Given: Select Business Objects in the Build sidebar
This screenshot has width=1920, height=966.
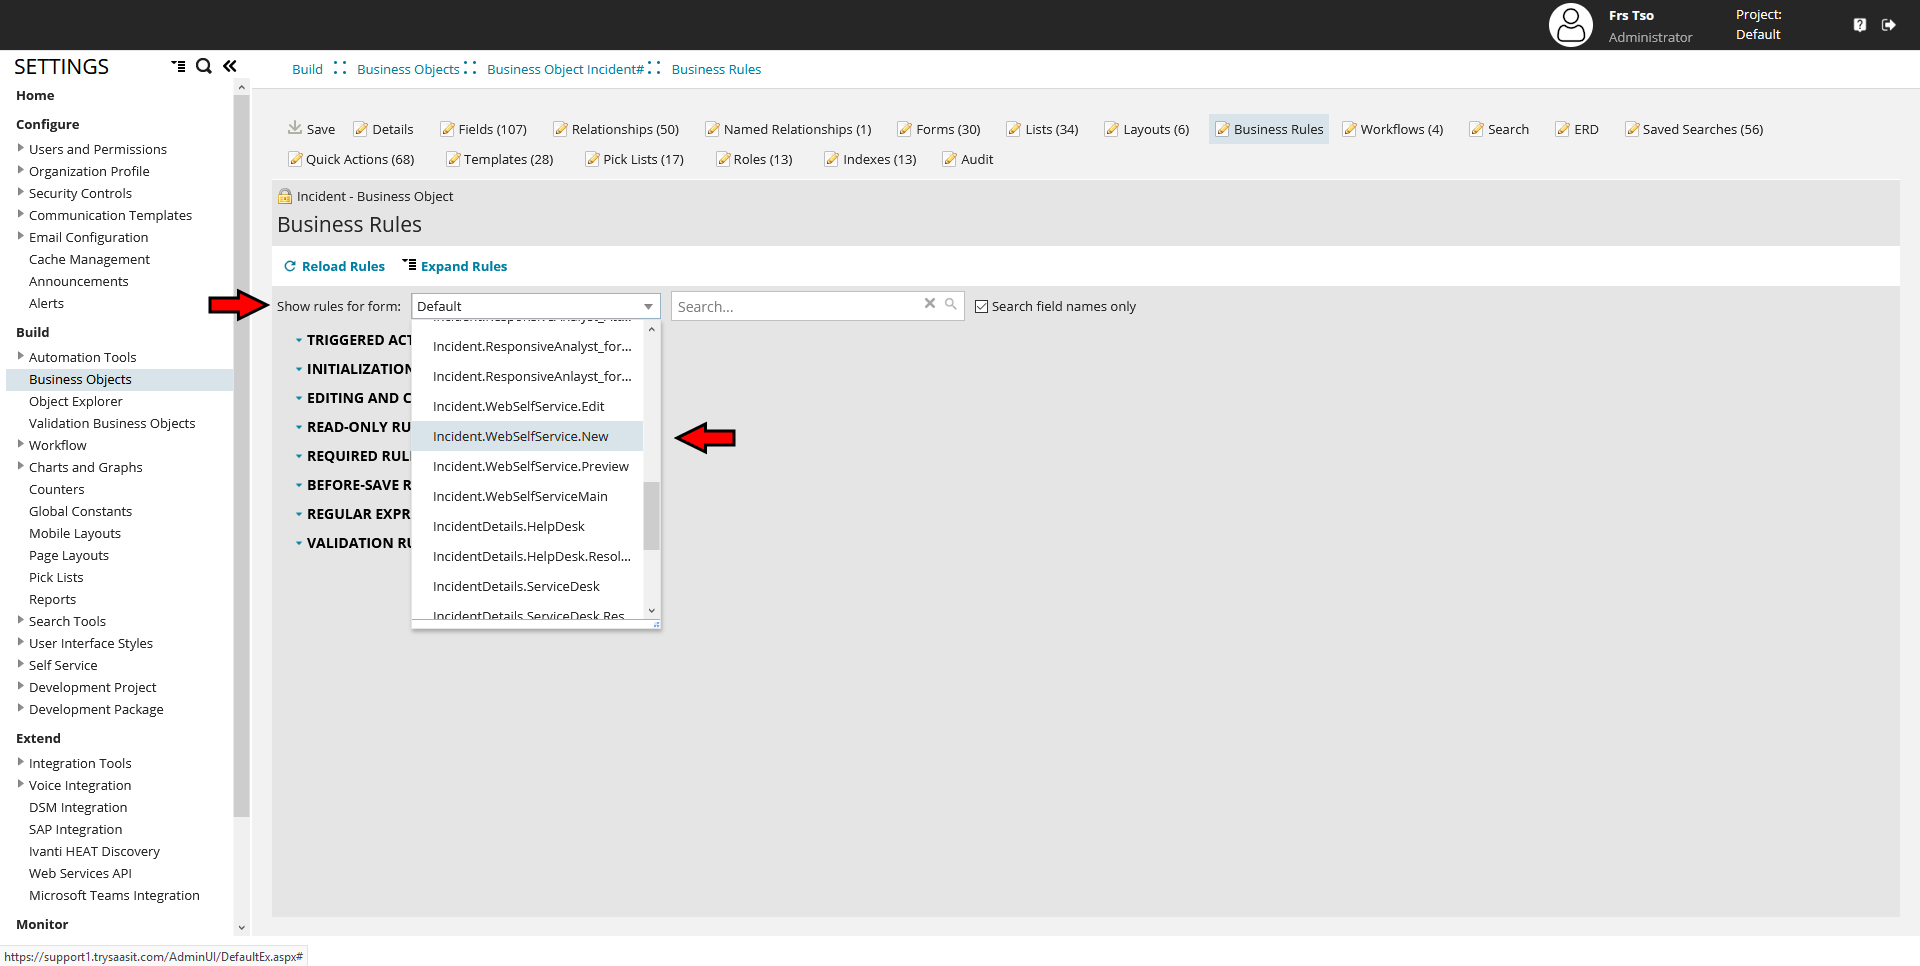Looking at the screenshot, I should click(81, 379).
